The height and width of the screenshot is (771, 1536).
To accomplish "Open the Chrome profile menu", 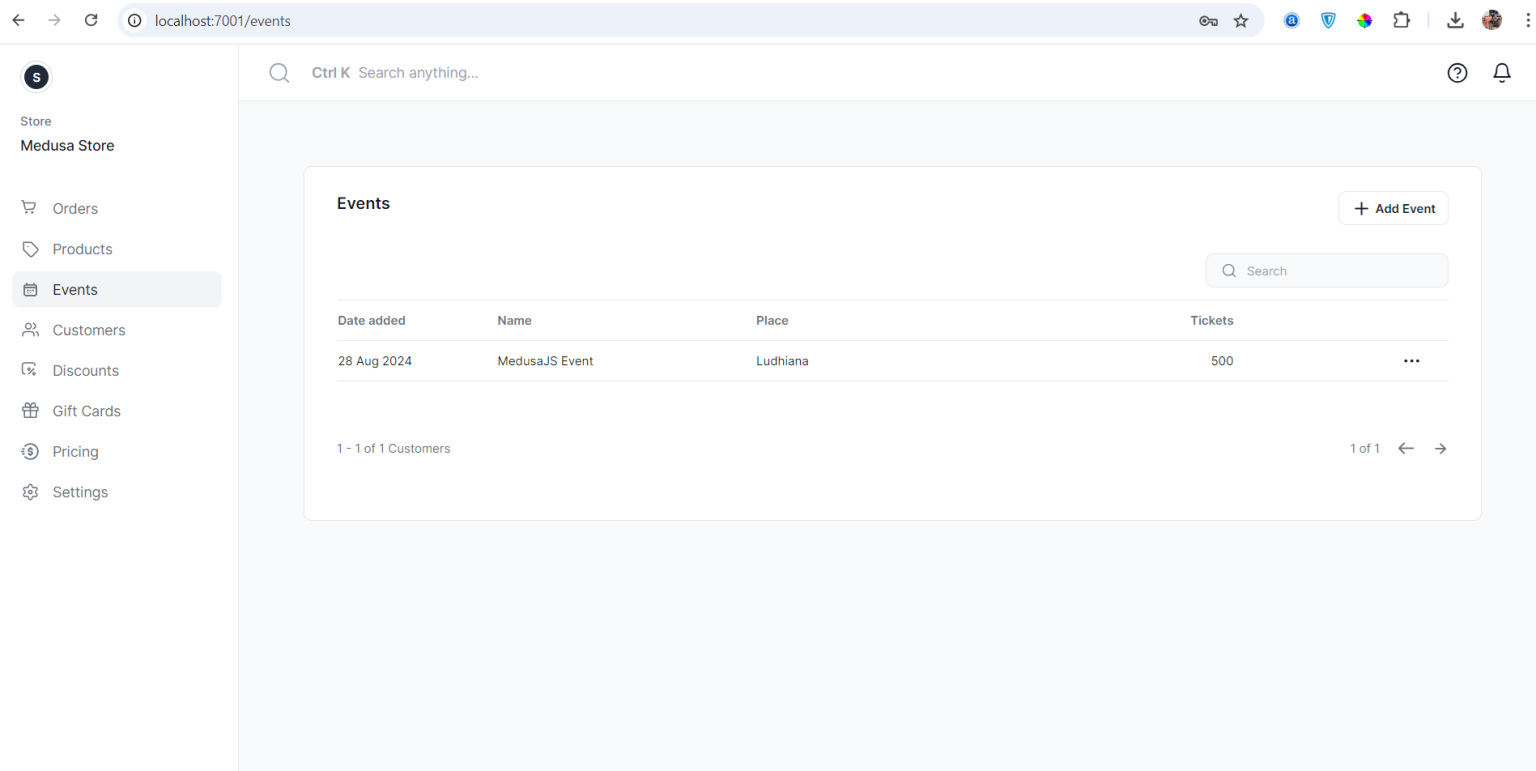I will [x=1491, y=20].
